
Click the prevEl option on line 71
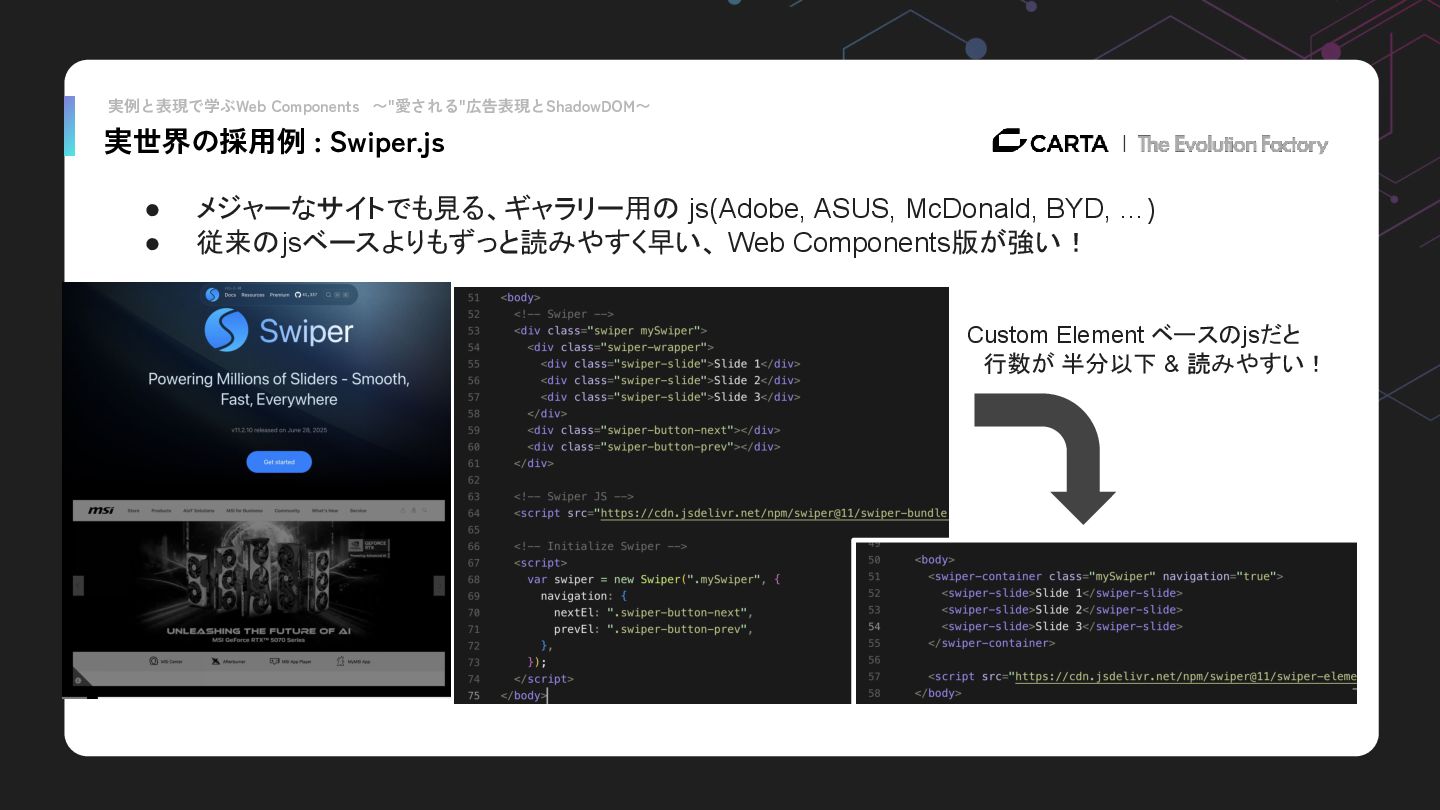click(653, 628)
